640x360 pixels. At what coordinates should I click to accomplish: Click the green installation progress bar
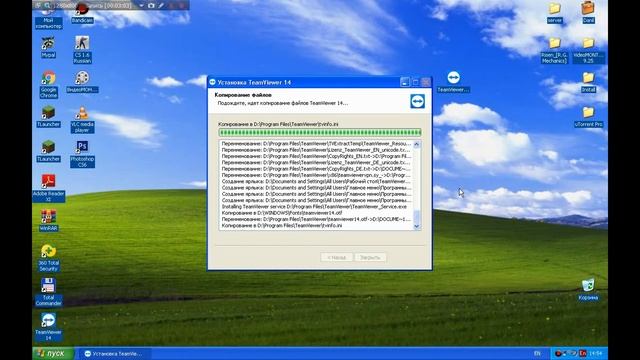click(x=320, y=132)
